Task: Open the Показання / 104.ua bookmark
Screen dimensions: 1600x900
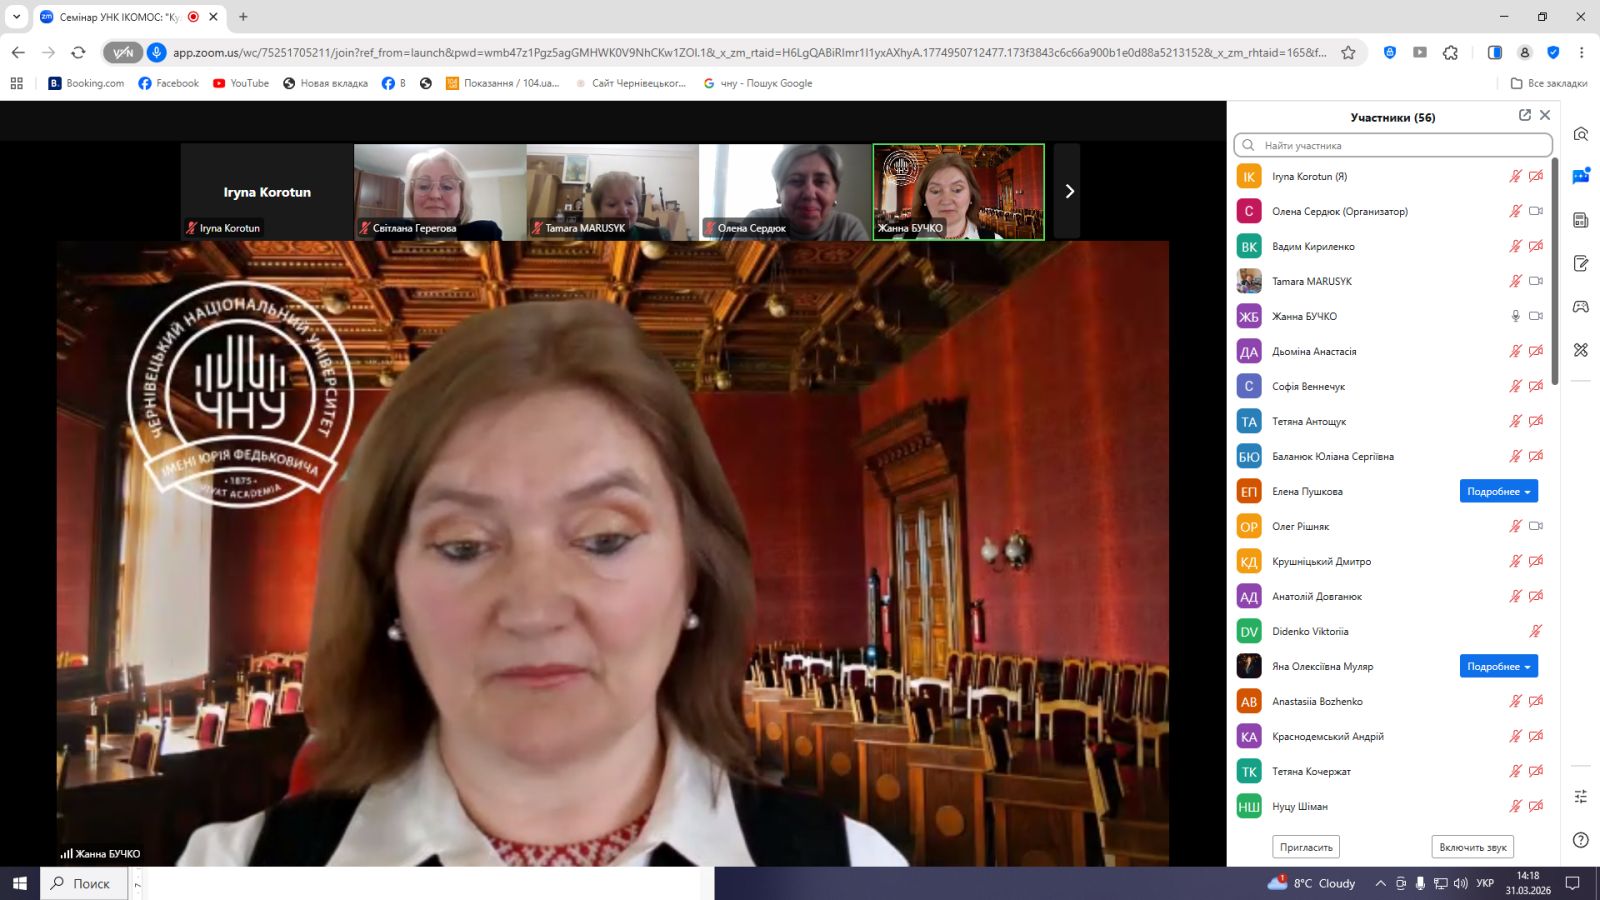Action: (502, 83)
